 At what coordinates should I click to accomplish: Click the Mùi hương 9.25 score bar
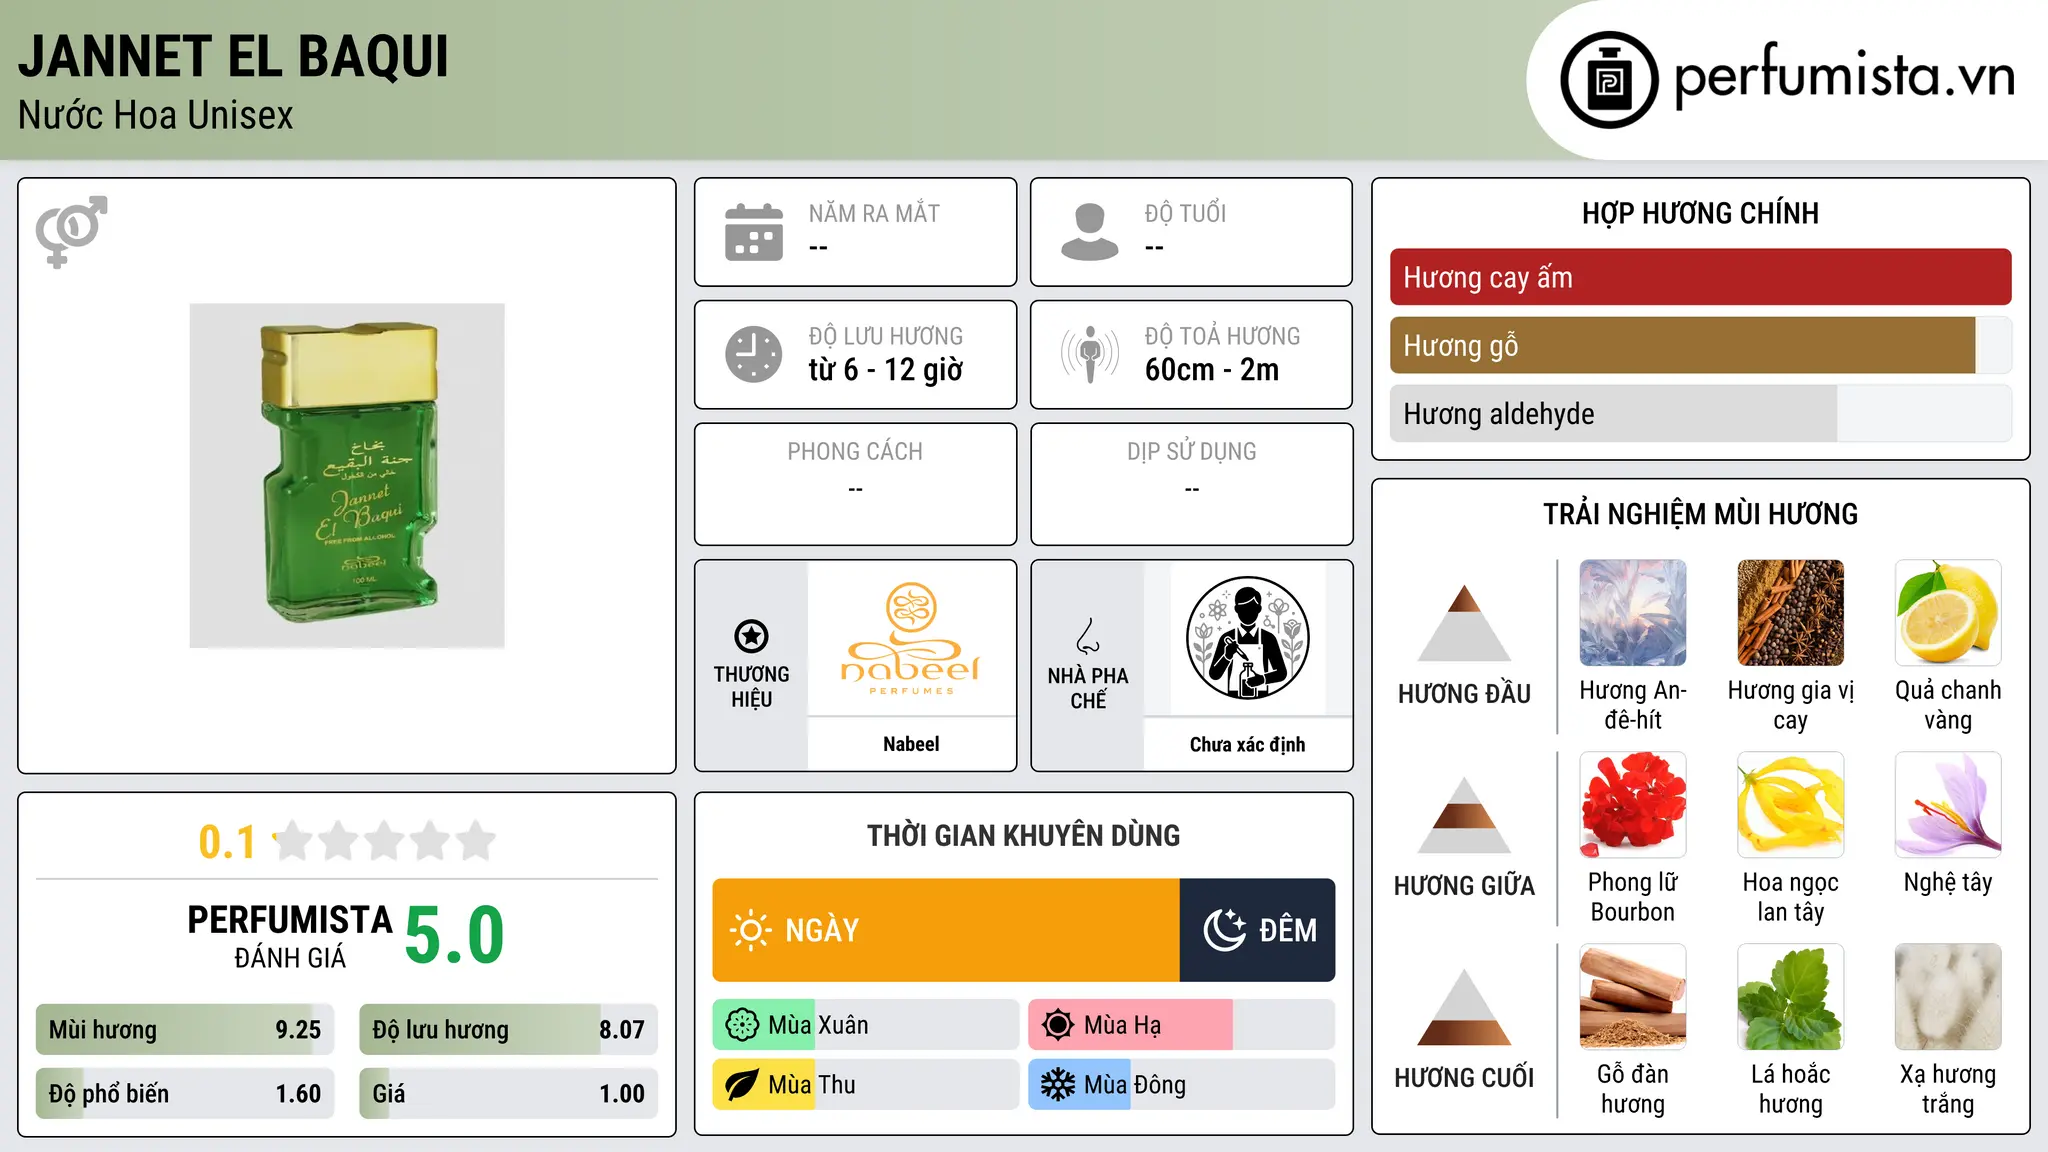185,1030
